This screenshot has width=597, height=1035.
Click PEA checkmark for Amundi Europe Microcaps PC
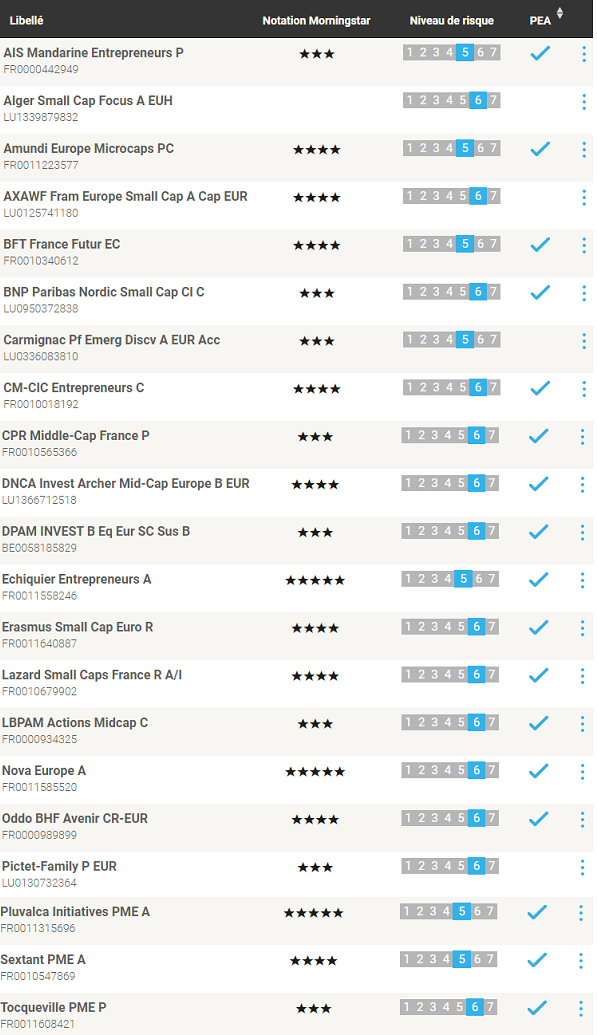(540, 149)
